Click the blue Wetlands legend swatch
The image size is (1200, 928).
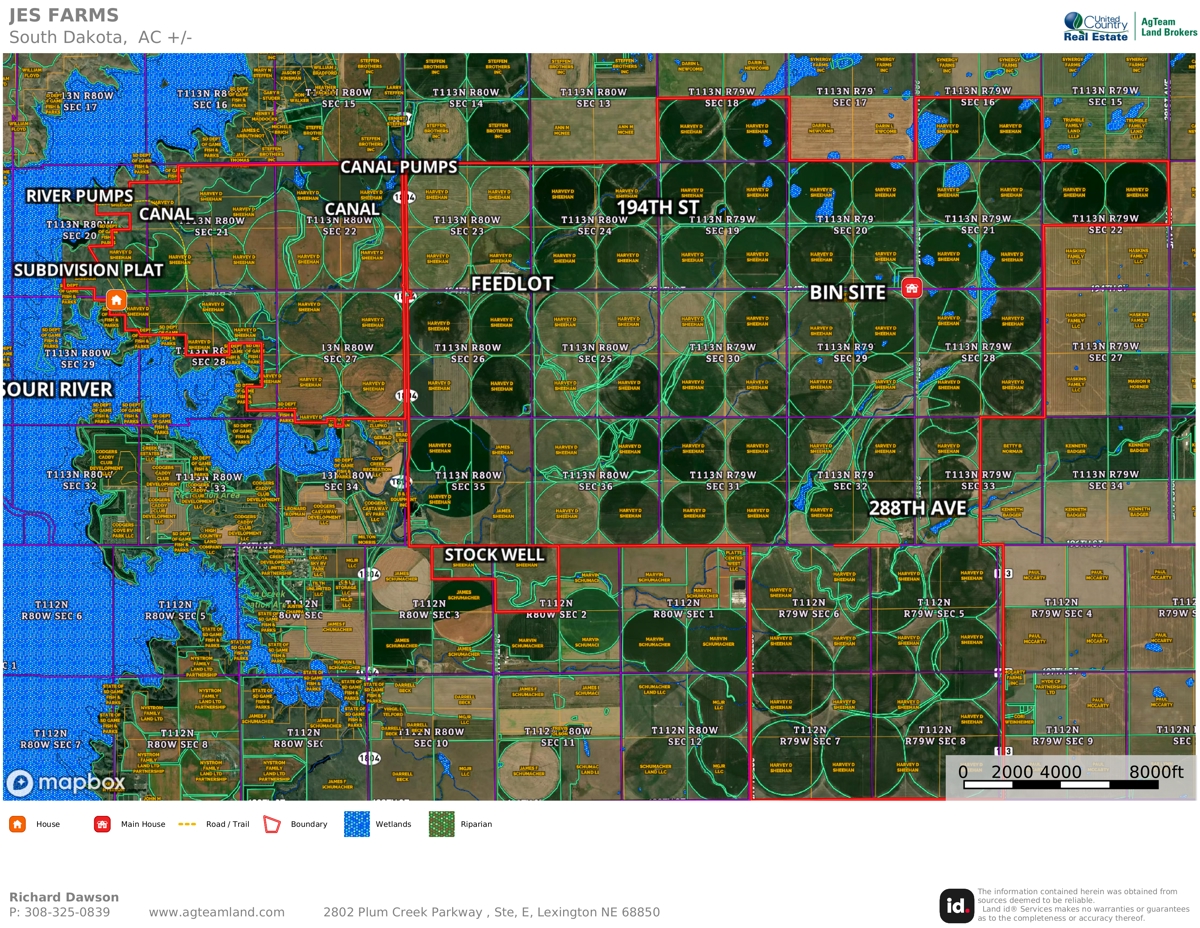coord(356,824)
